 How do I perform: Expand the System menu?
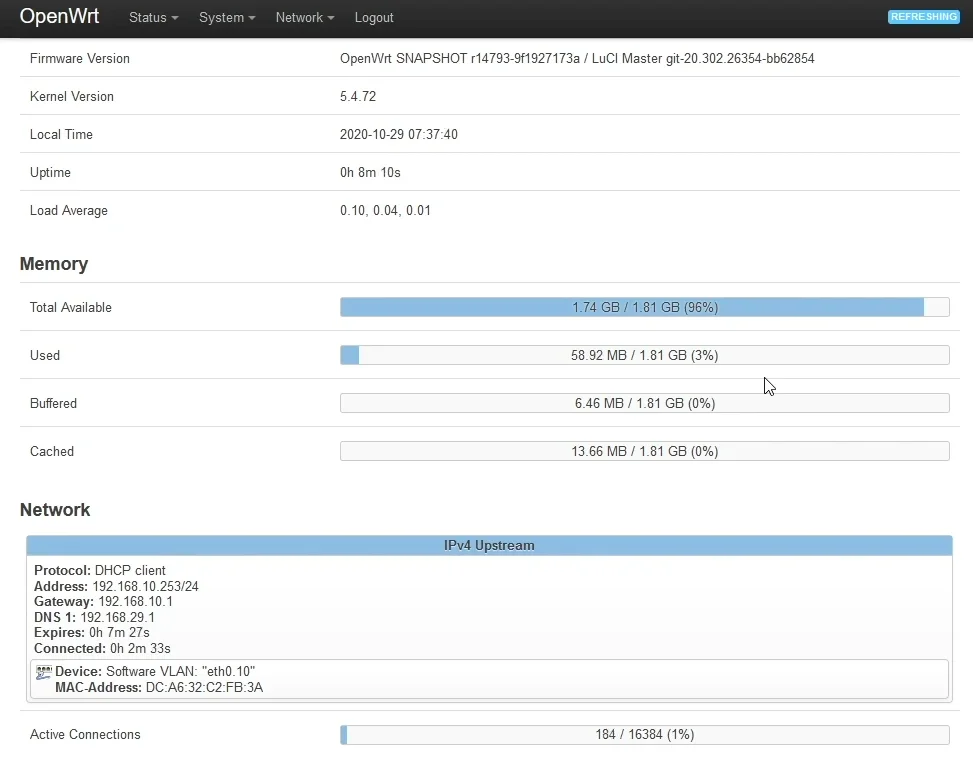point(227,17)
